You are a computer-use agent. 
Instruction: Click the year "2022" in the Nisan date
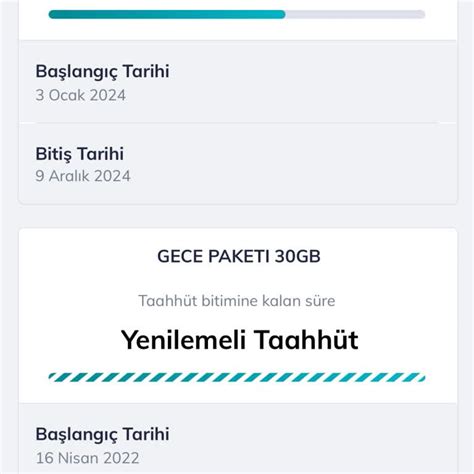point(121,458)
